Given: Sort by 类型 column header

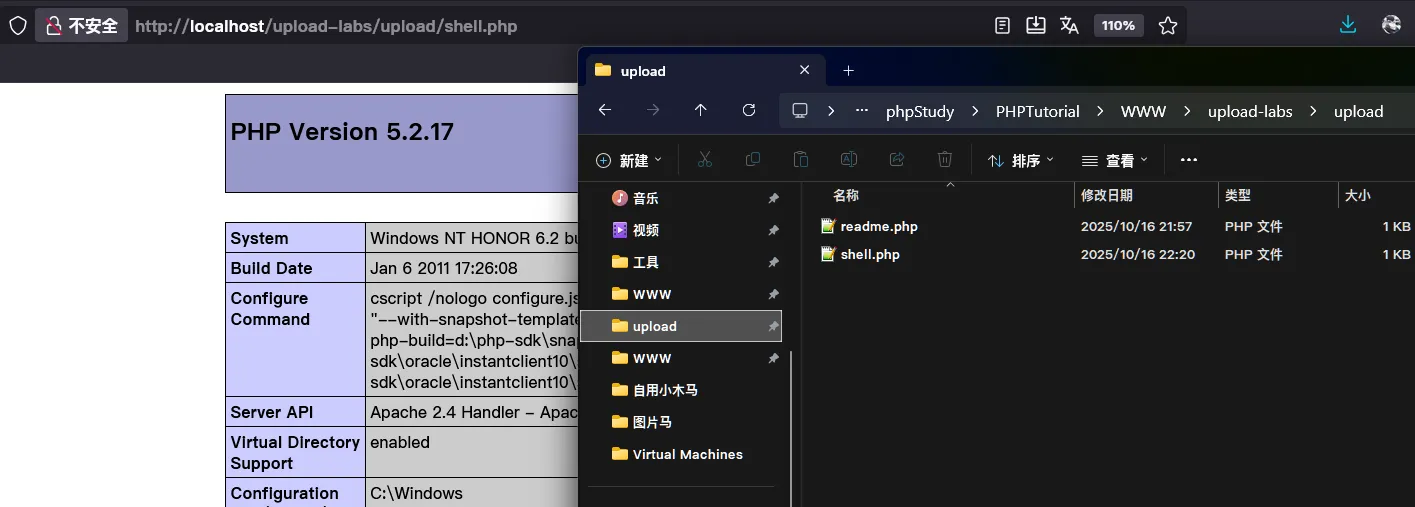Looking at the screenshot, I should (x=1238, y=195).
